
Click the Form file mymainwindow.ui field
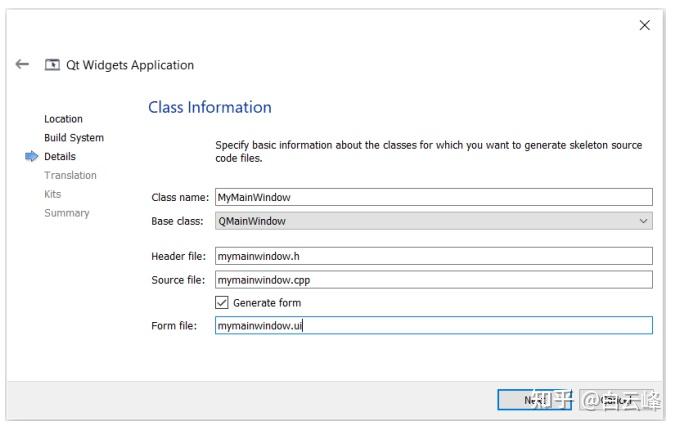tap(433, 326)
